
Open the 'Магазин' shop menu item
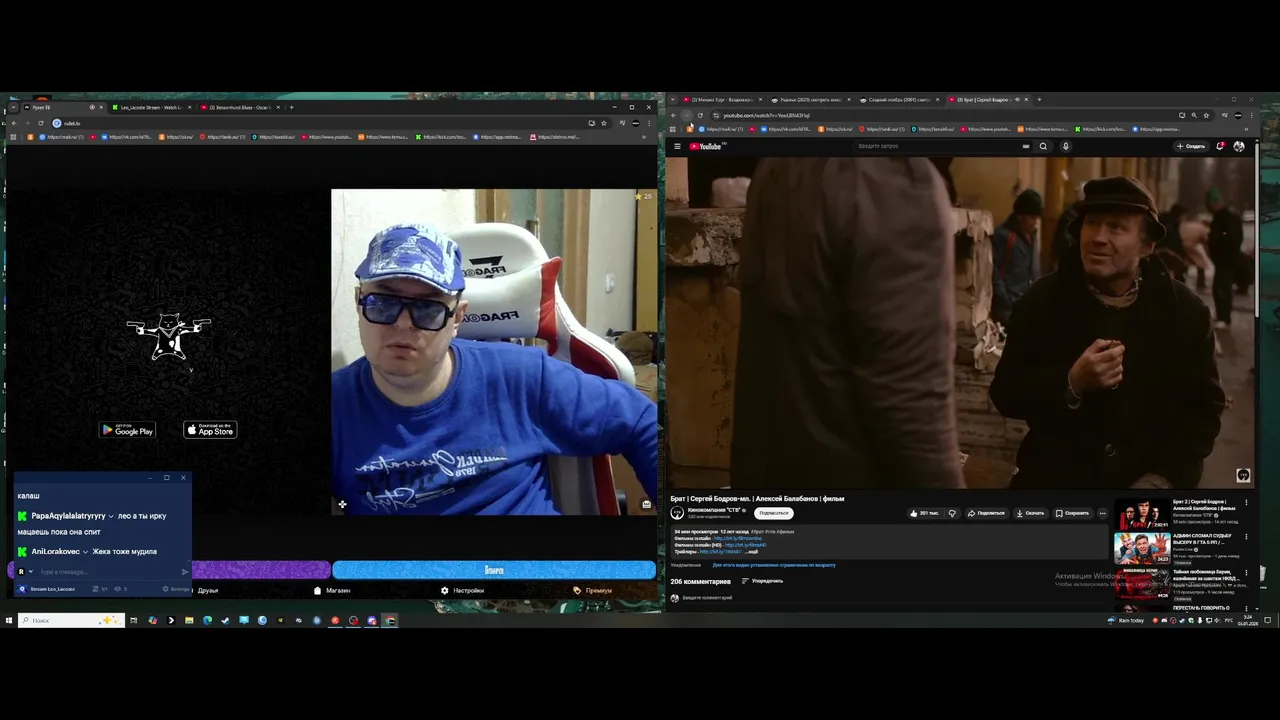click(x=332, y=590)
